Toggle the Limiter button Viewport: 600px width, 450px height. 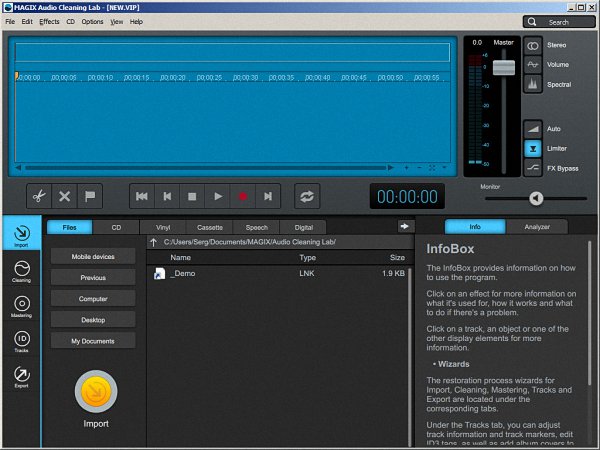[x=534, y=147]
